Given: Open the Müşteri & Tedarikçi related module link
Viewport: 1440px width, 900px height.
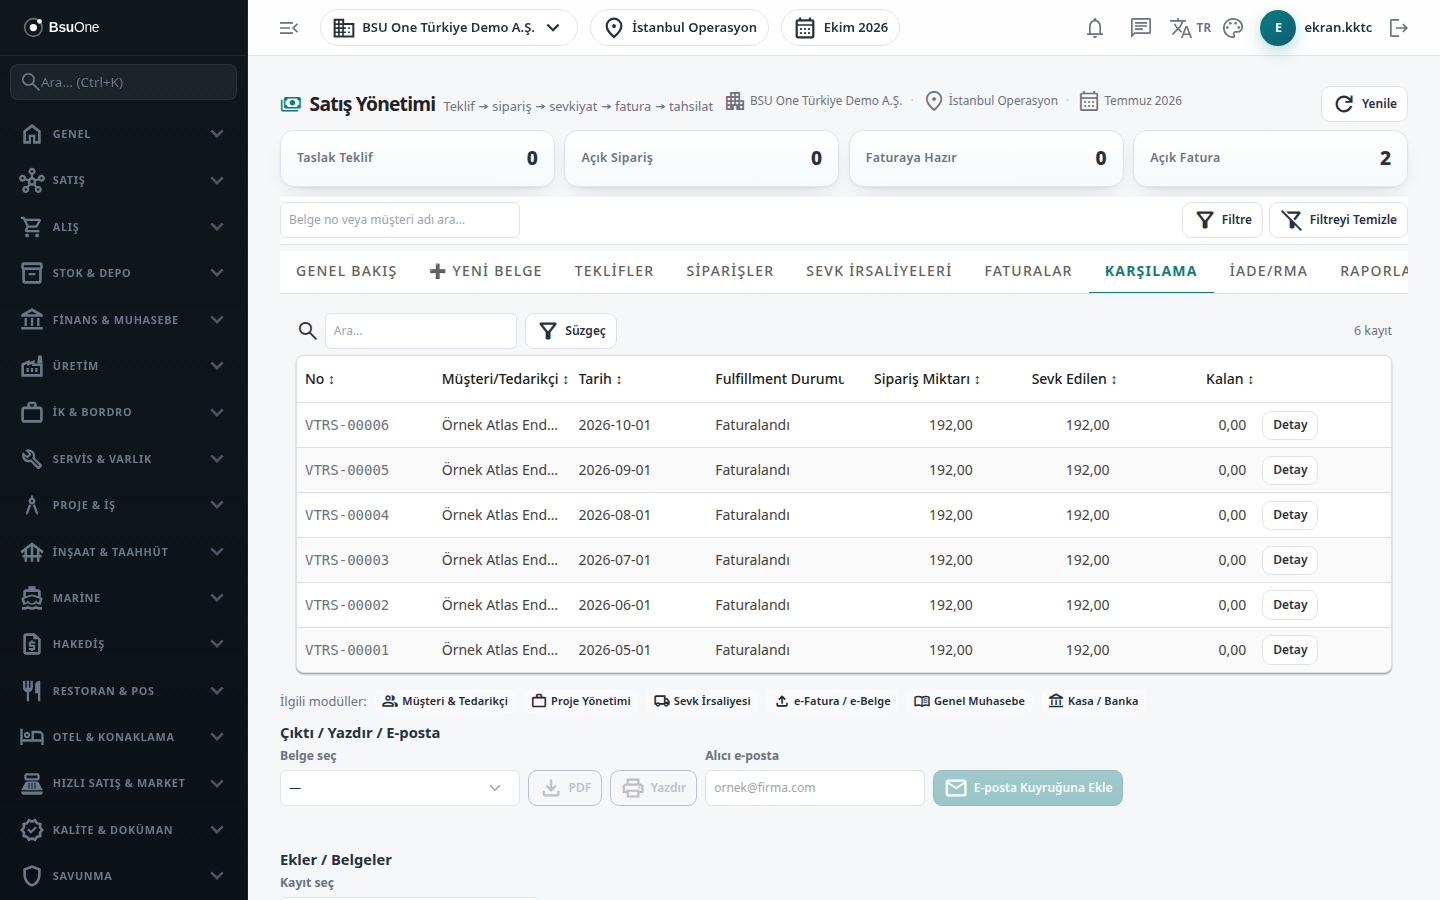Looking at the screenshot, I should click(x=445, y=701).
